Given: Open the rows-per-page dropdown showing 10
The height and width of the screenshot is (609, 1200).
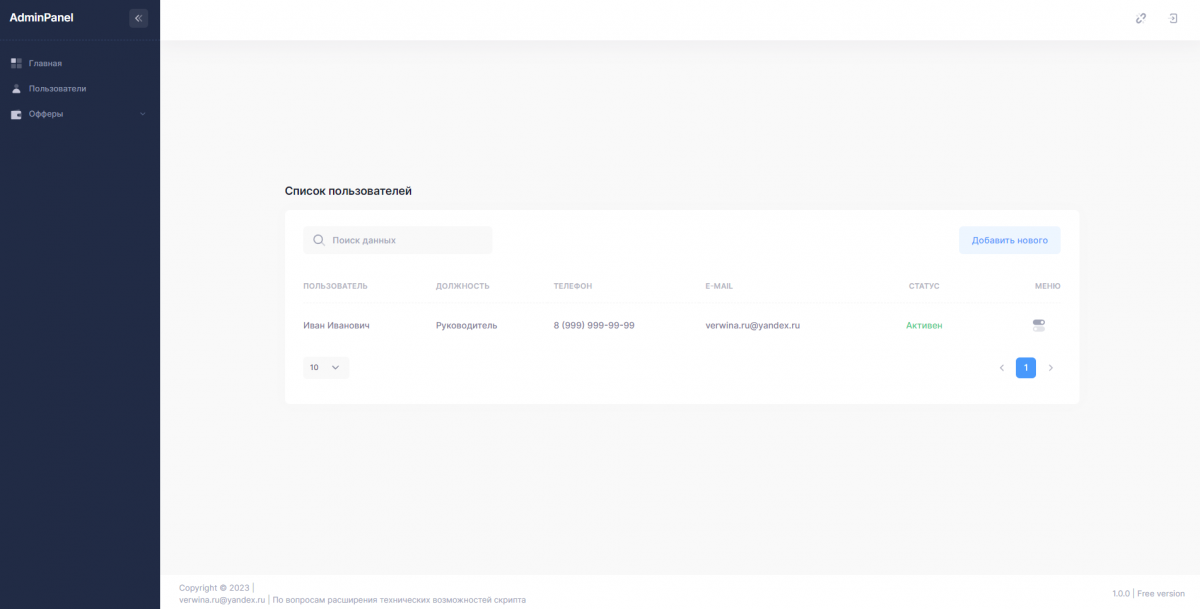Looking at the screenshot, I should click(x=325, y=367).
